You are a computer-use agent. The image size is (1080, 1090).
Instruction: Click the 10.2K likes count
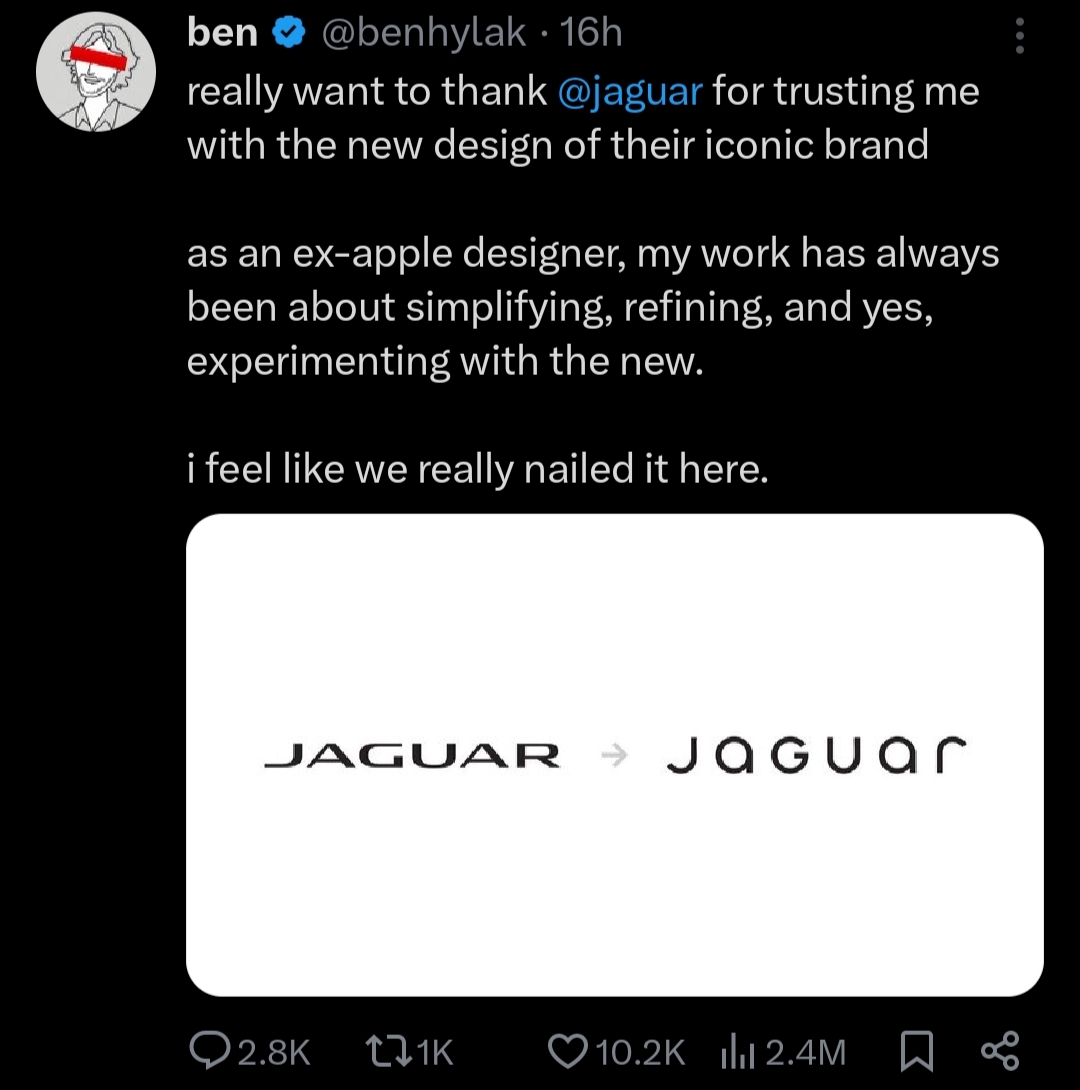pos(640,1051)
